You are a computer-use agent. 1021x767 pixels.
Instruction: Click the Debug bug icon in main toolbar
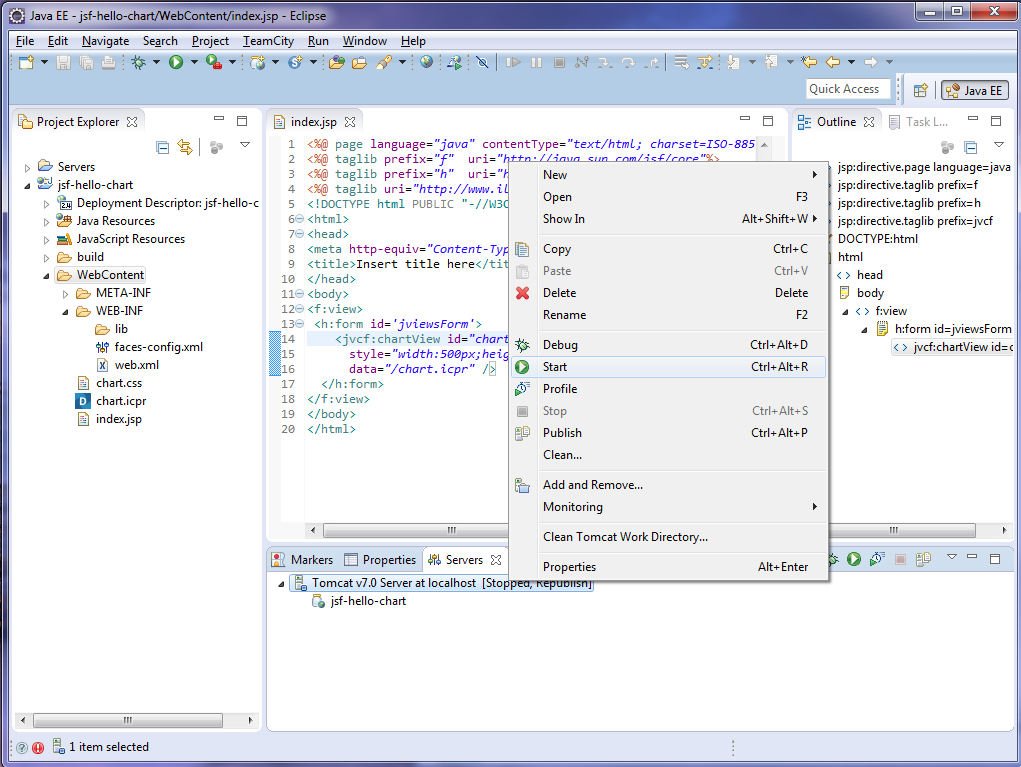(x=139, y=62)
